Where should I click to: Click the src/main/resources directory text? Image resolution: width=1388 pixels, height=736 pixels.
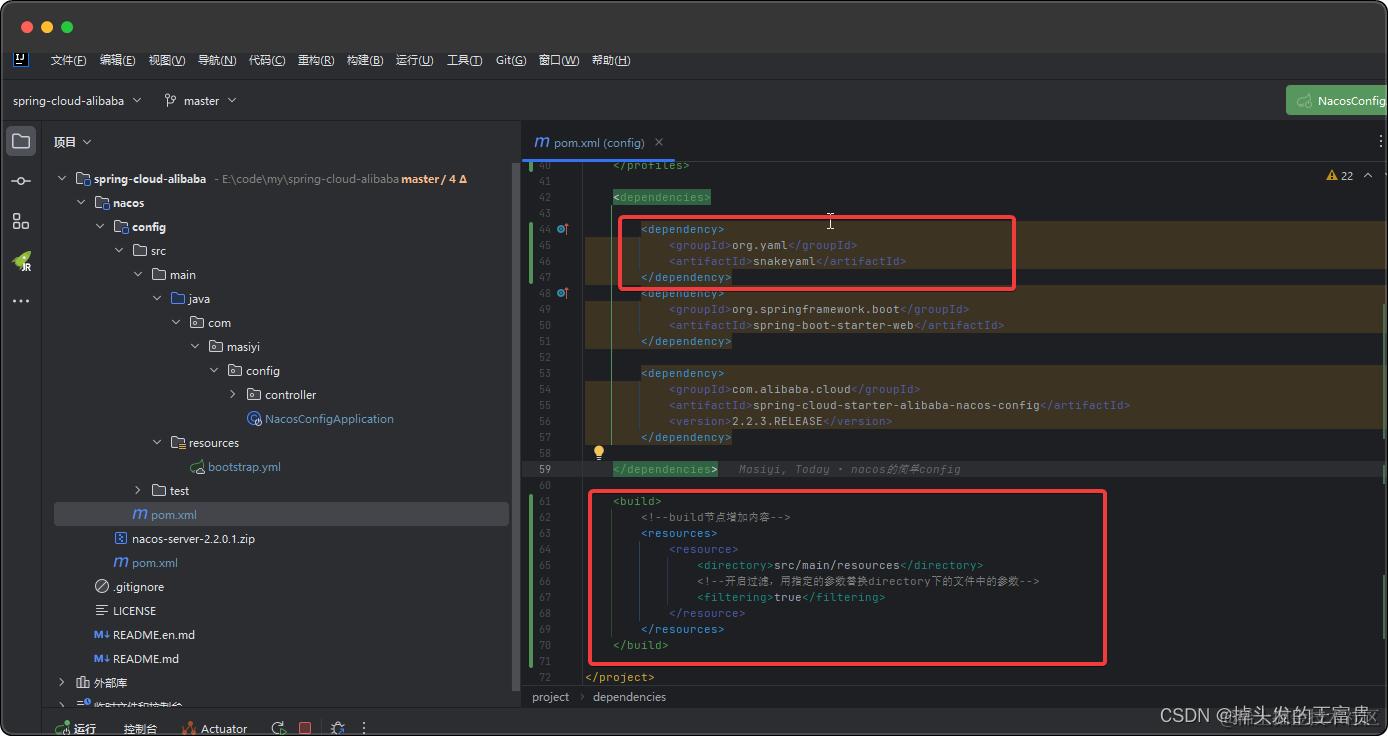[837, 565]
